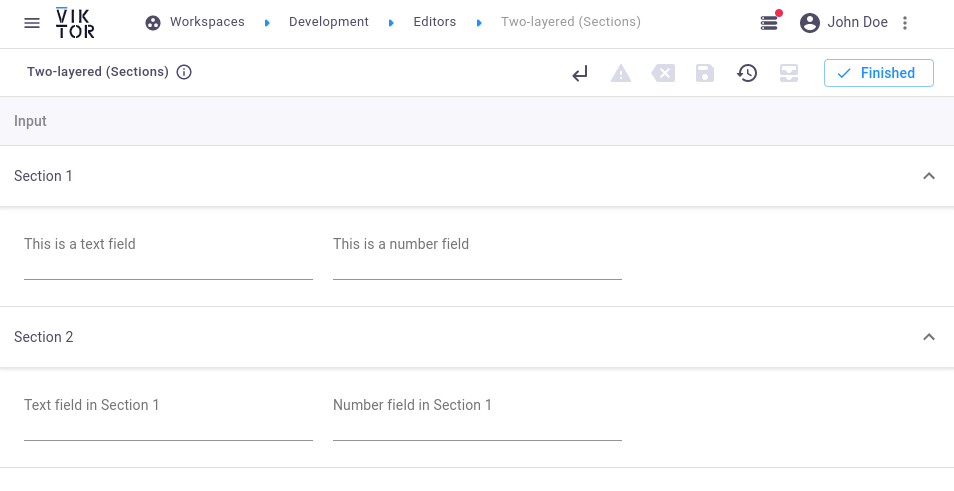Screen dimensions: 954x491
Task: Click the 'Number field in Section 1' input
Action: (x=477, y=426)
